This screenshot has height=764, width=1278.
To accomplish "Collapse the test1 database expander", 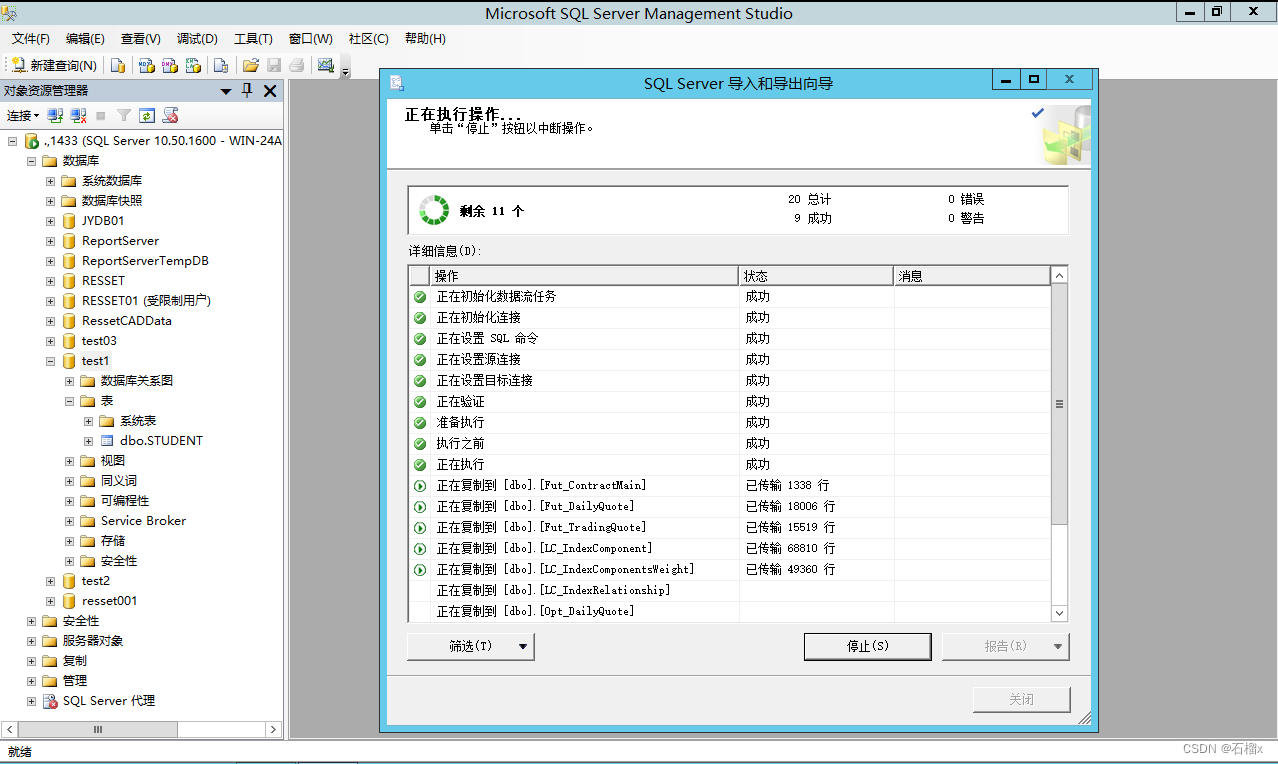I will pos(50,361).
